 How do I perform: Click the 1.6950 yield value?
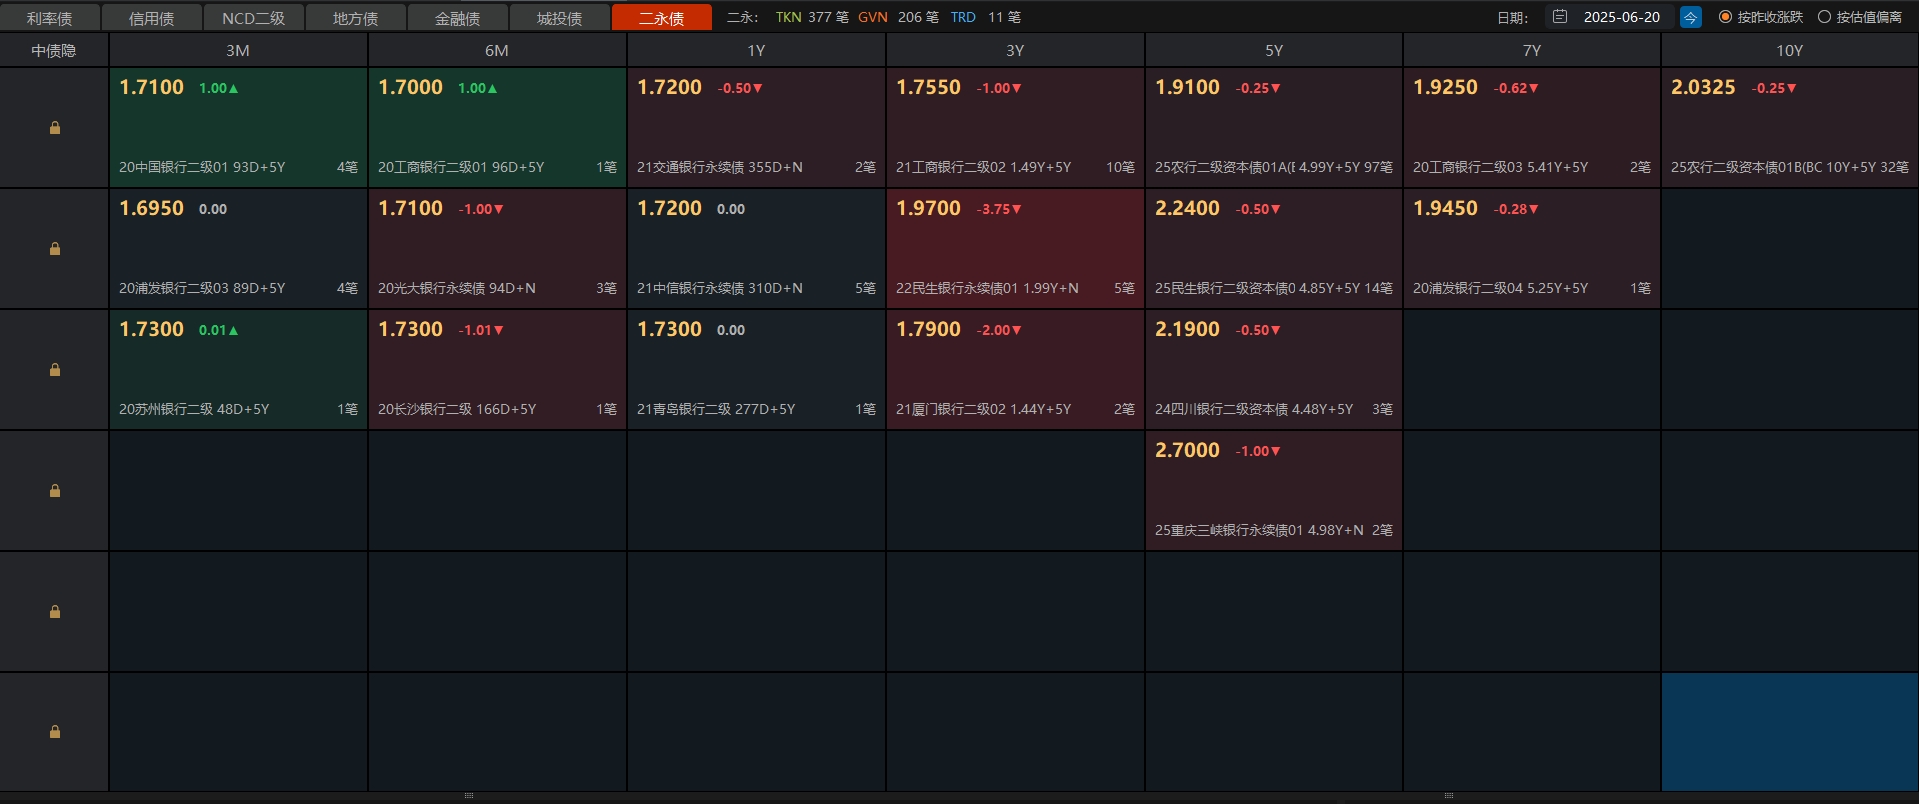(x=151, y=208)
